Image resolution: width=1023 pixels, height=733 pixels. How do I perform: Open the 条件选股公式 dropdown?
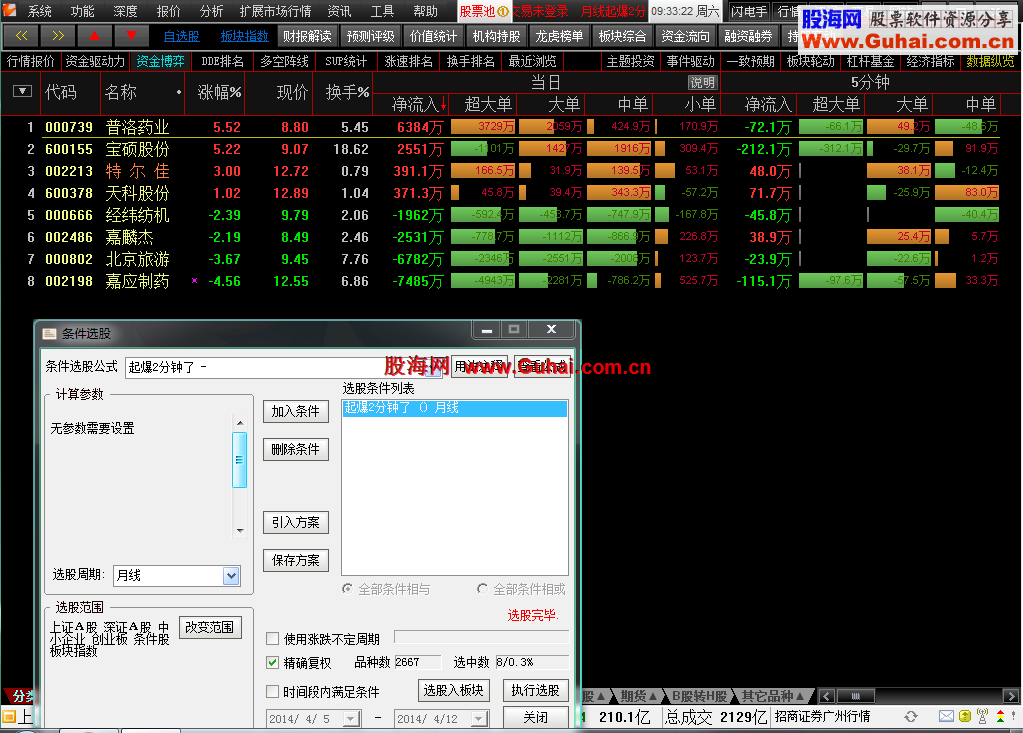(433, 368)
